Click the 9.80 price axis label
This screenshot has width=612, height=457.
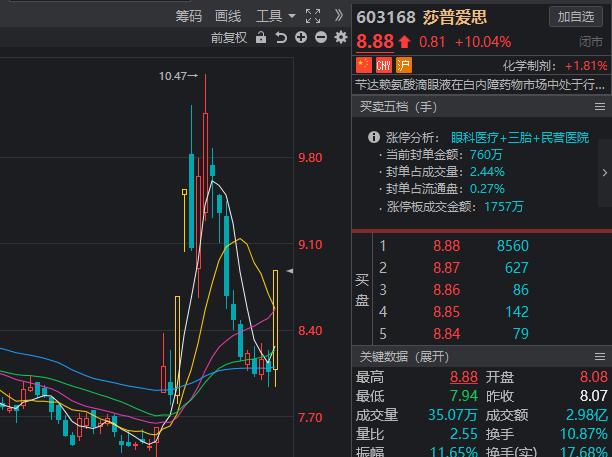tap(310, 158)
